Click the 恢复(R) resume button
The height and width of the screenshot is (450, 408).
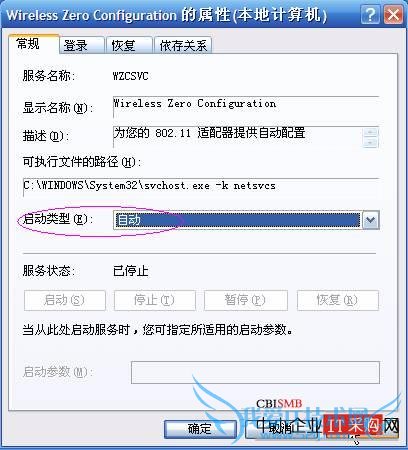(338, 300)
